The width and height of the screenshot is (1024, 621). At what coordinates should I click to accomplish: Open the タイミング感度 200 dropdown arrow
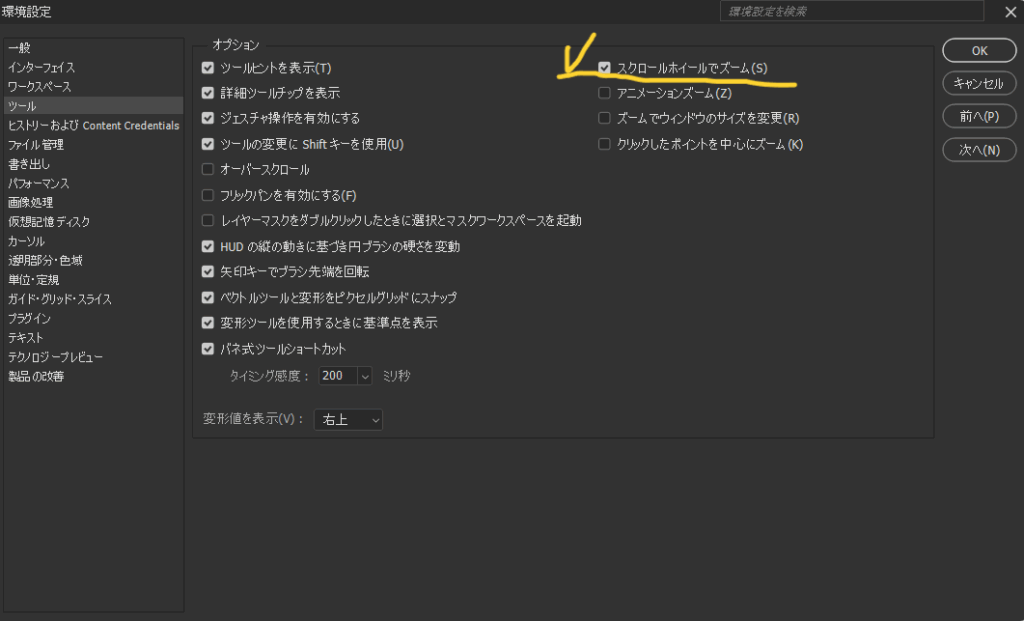click(363, 376)
